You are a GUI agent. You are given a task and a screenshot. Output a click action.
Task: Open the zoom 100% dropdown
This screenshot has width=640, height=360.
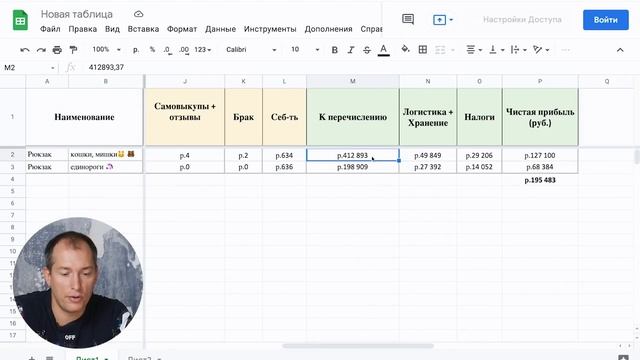(106, 49)
